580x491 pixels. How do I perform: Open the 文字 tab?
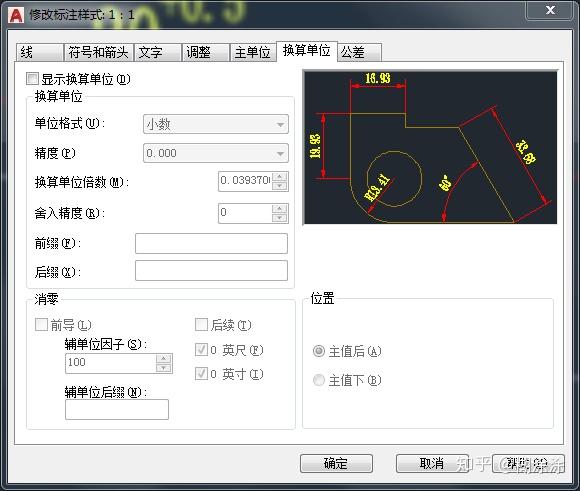click(158, 52)
